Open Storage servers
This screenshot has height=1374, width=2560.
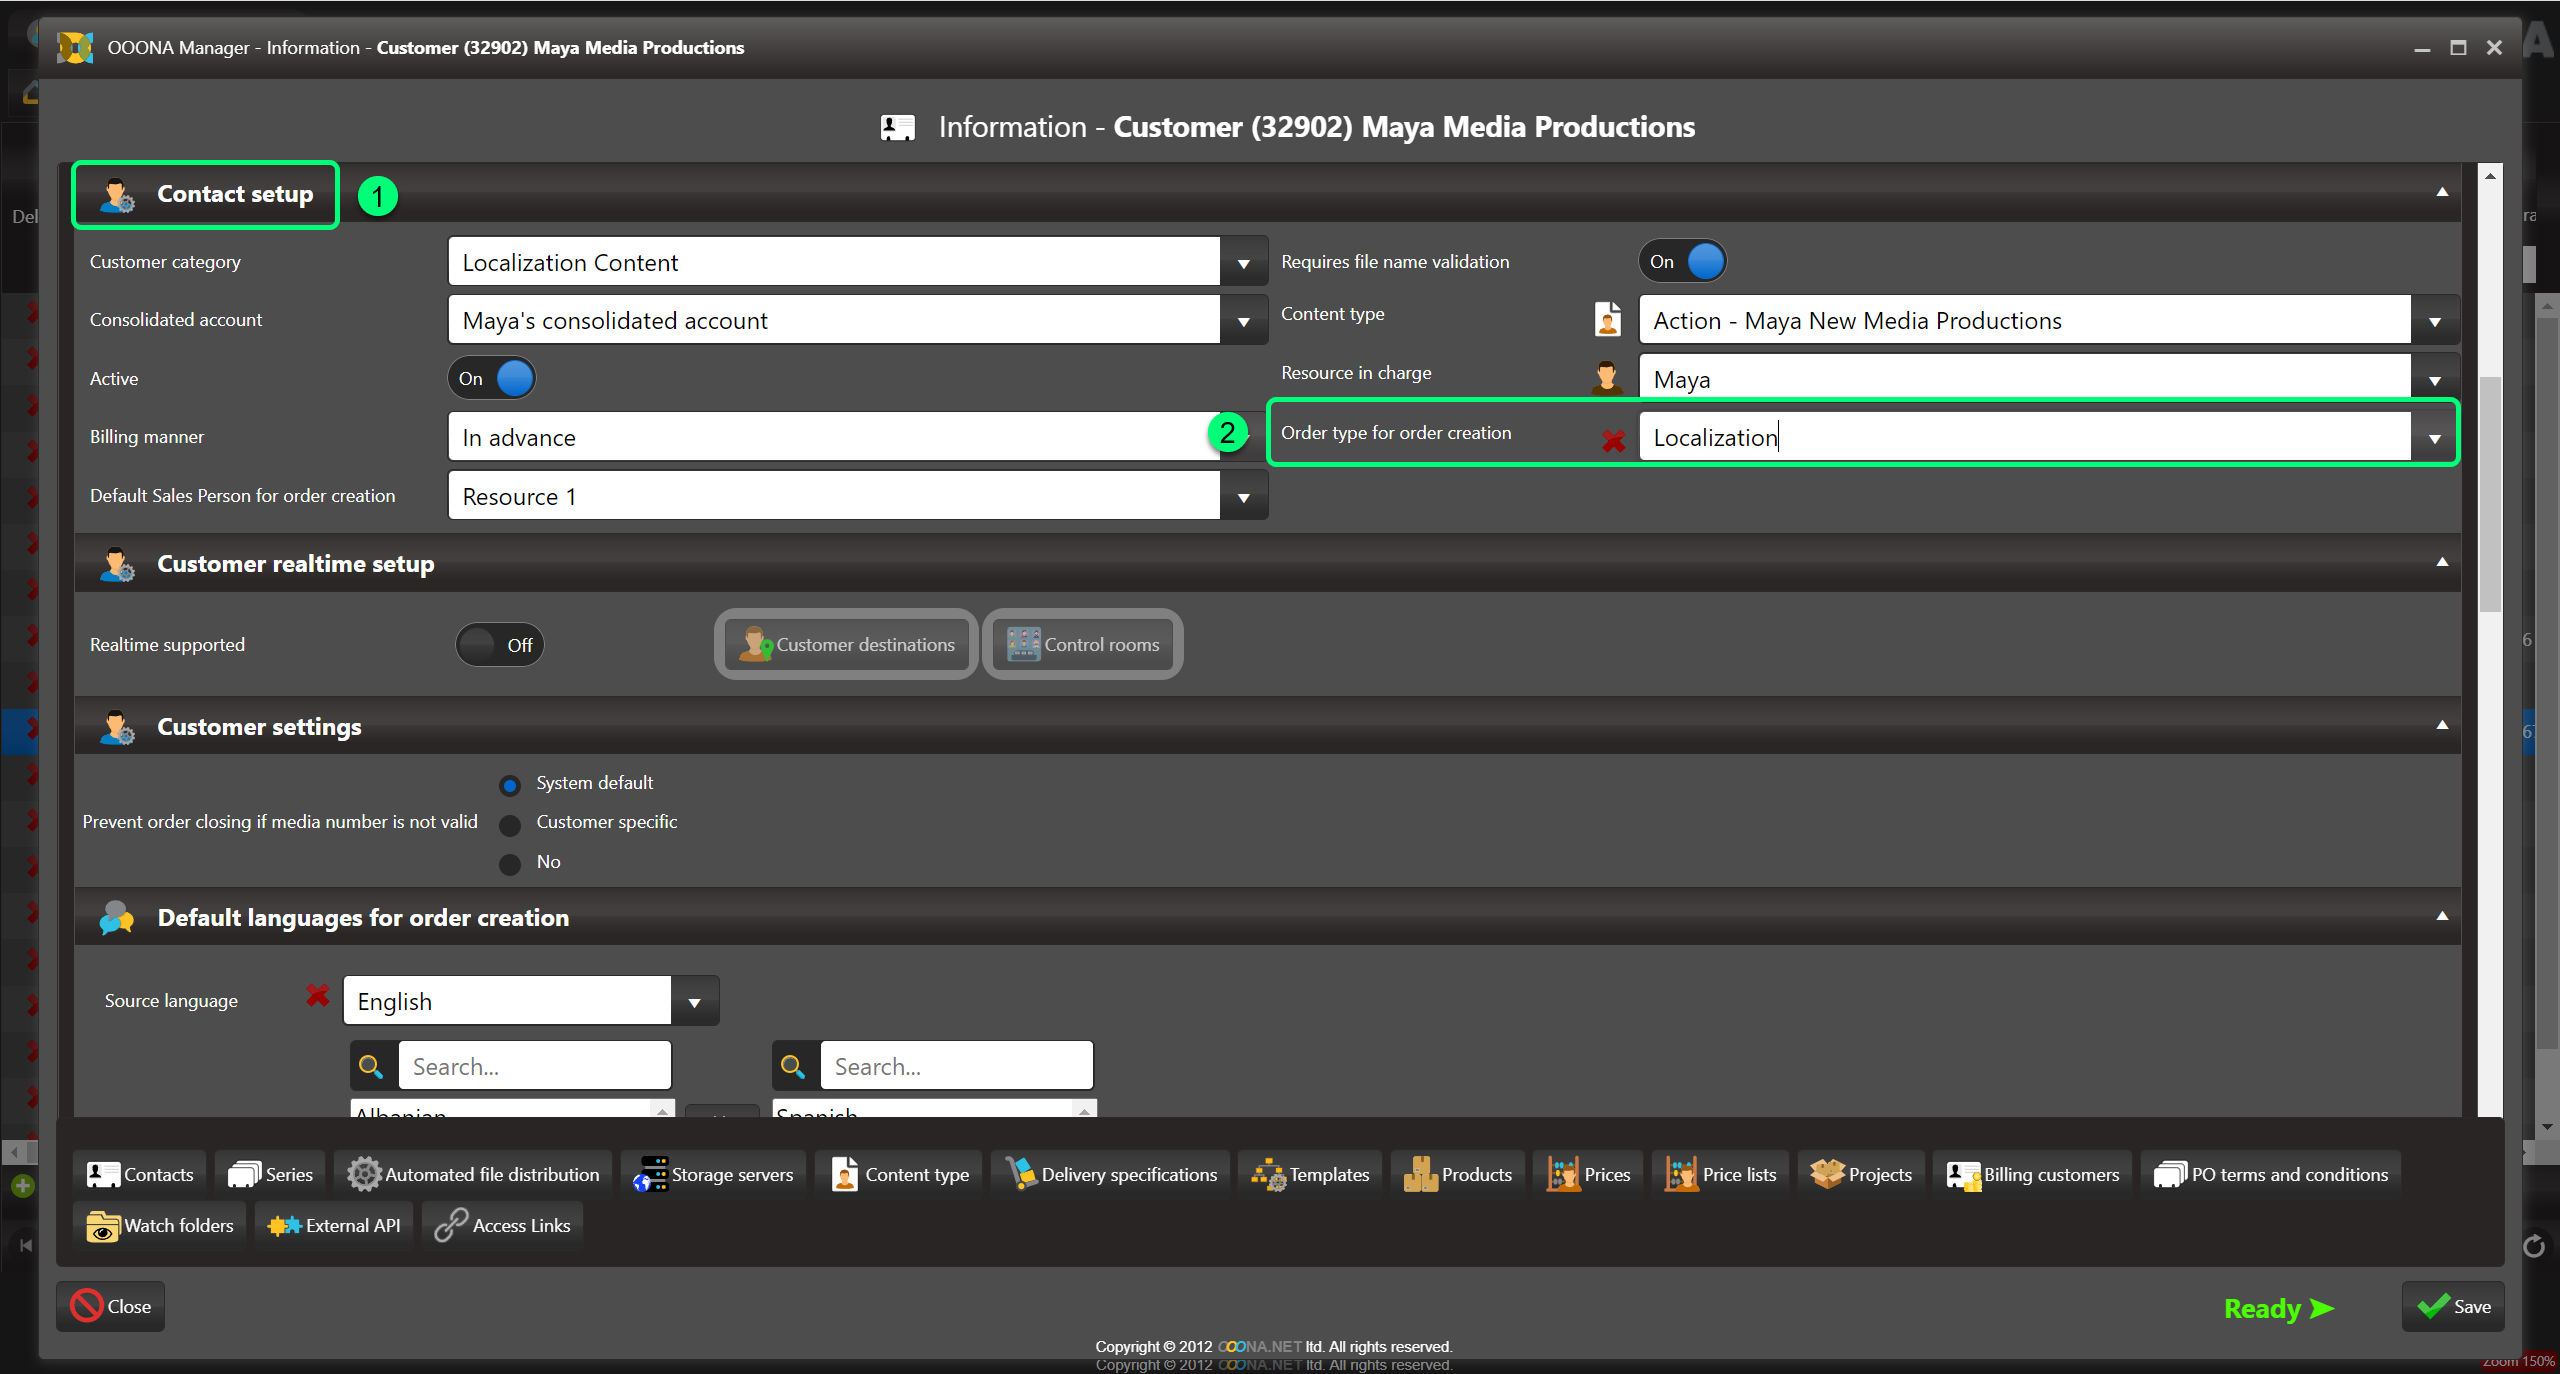714,1174
